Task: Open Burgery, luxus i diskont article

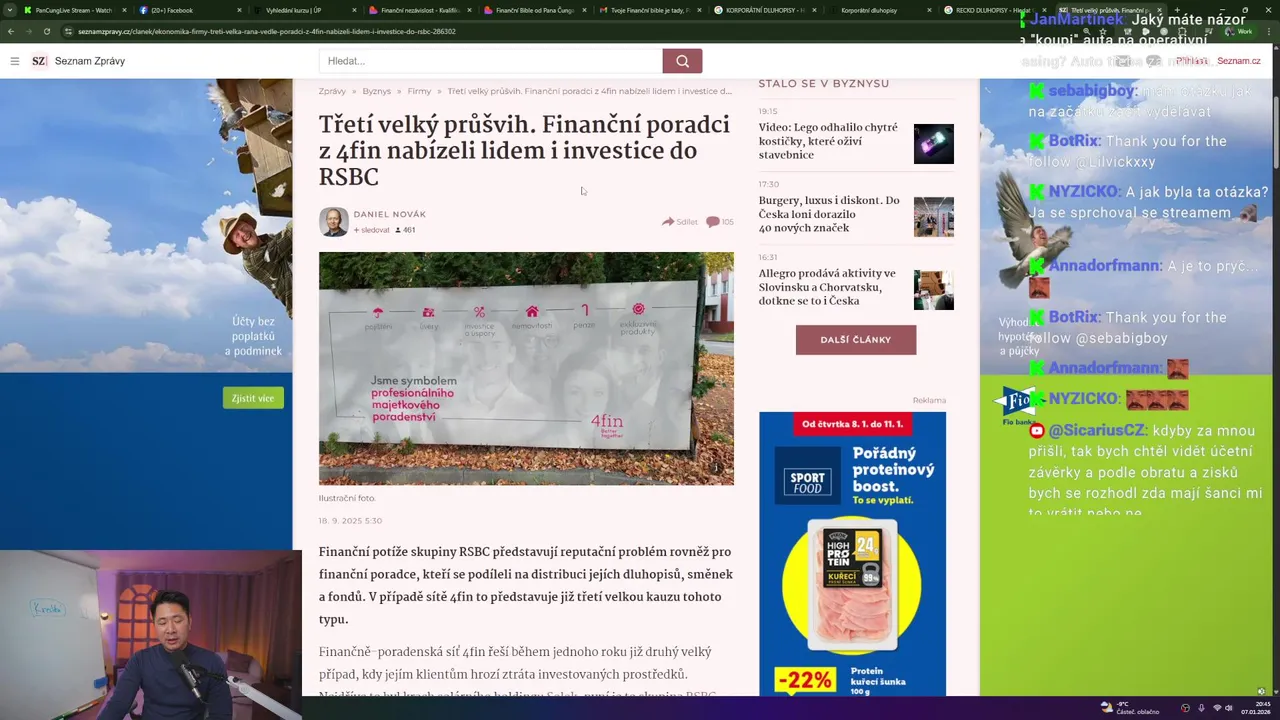Action: coord(829,214)
